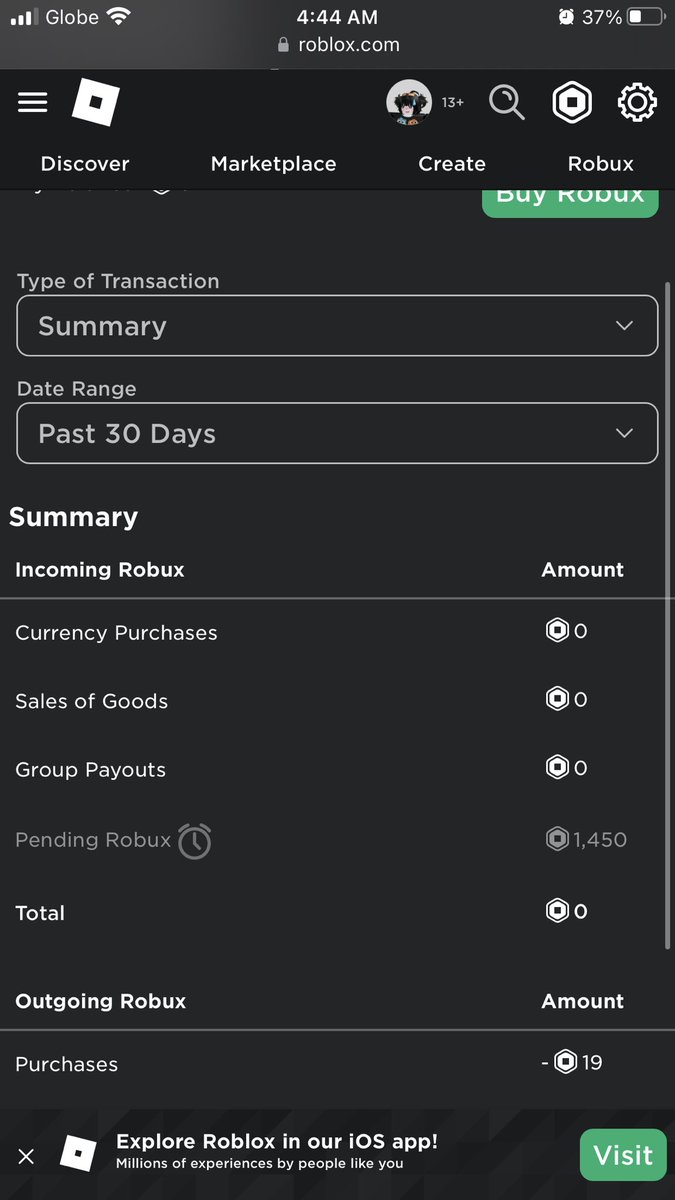675x1200 pixels.
Task: Select the Sales of Goods row label
Action: point(92,701)
